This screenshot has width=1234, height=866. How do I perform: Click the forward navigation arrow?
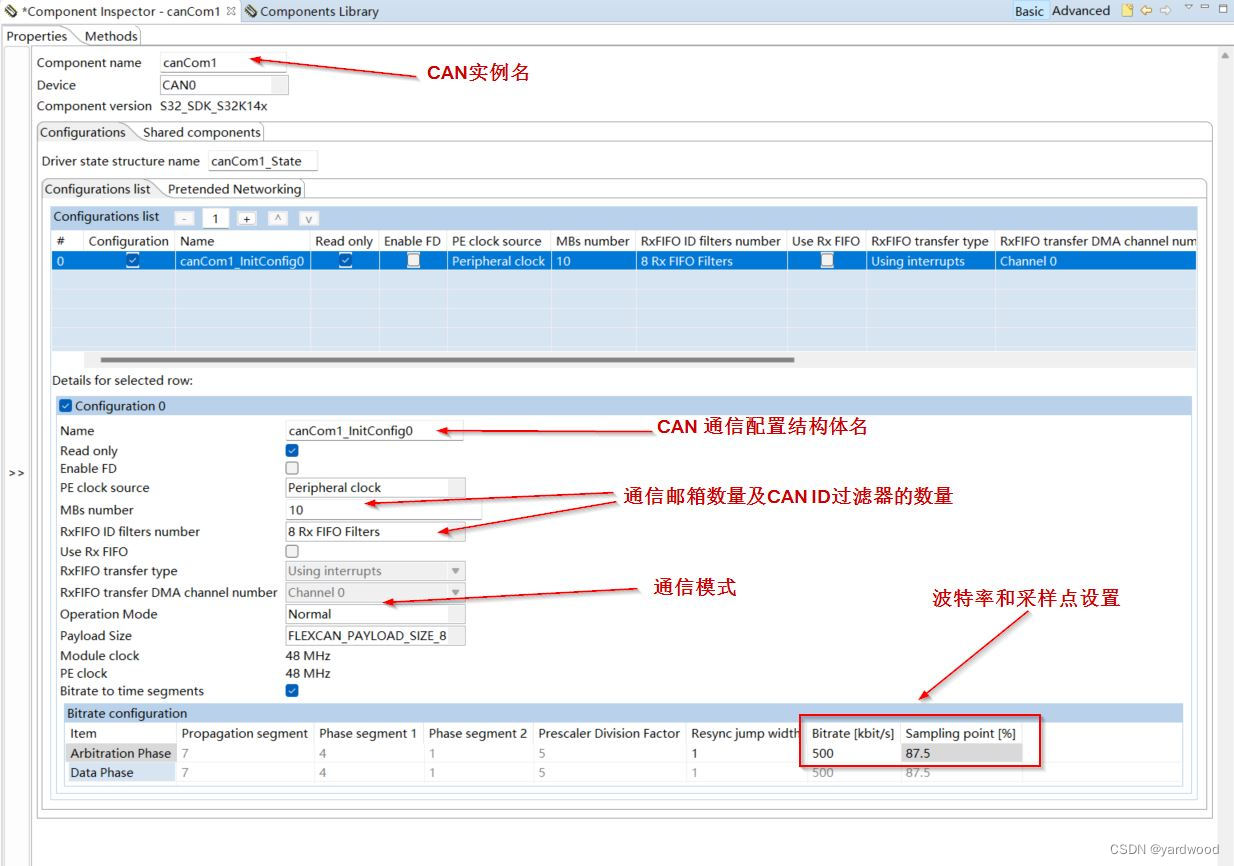[1166, 10]
